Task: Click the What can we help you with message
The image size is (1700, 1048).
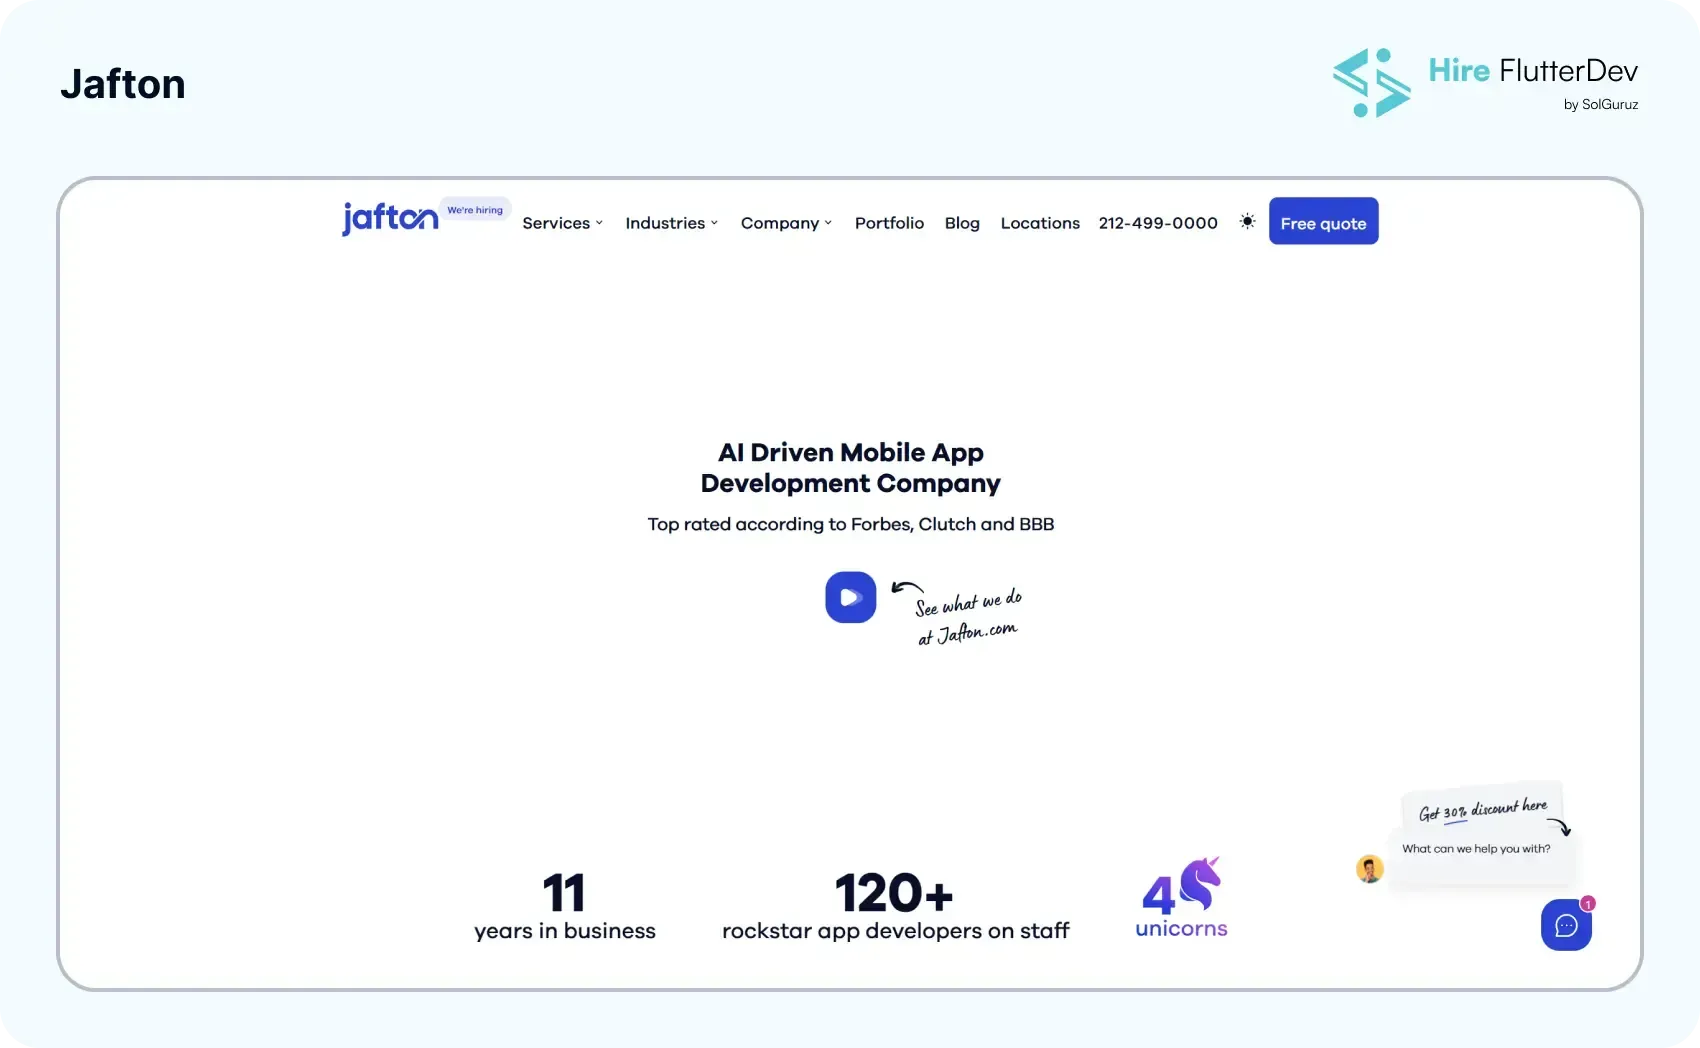Action: click(x=1476, y=849)
